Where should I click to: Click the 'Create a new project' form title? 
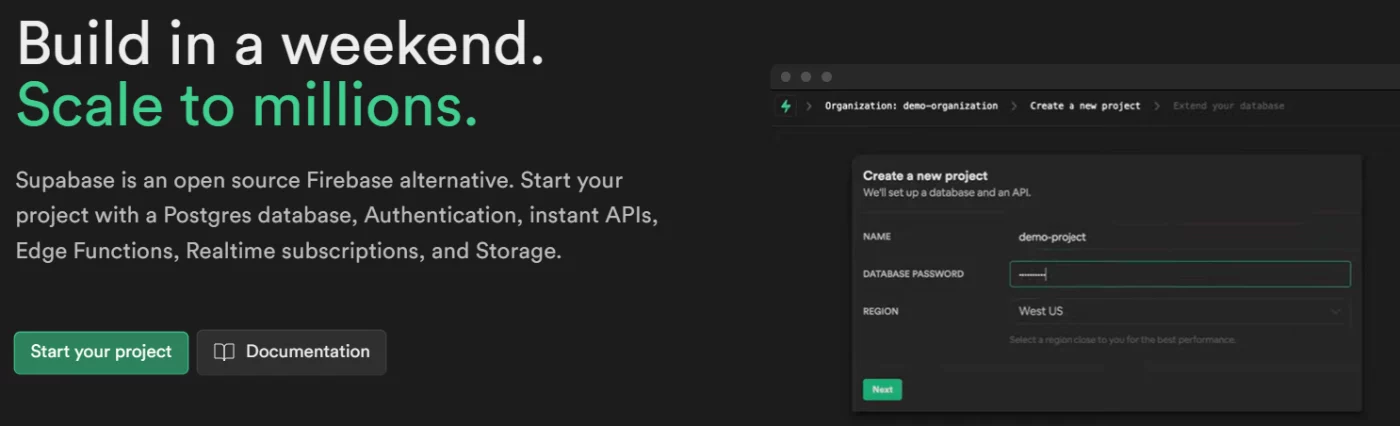point(925,176)
